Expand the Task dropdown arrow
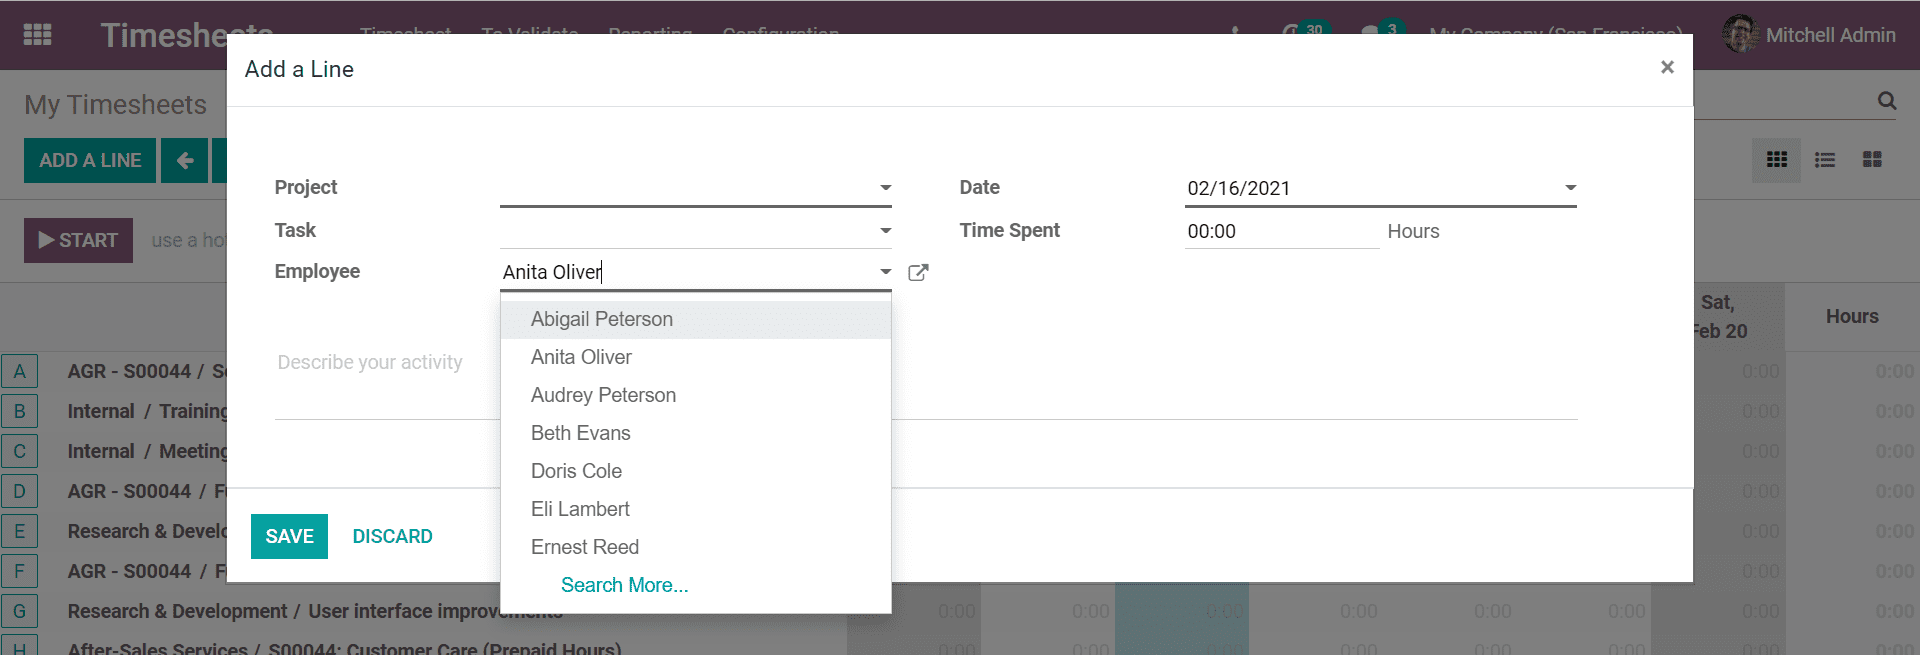The width and height of the screenshot is (1920, 655). (885, 231)
